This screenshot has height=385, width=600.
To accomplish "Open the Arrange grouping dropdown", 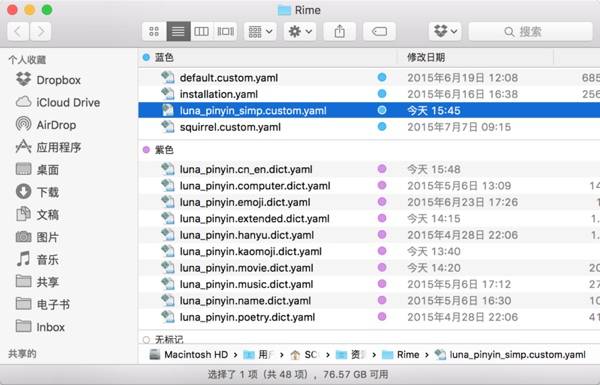I will click(x=260, y=31).
